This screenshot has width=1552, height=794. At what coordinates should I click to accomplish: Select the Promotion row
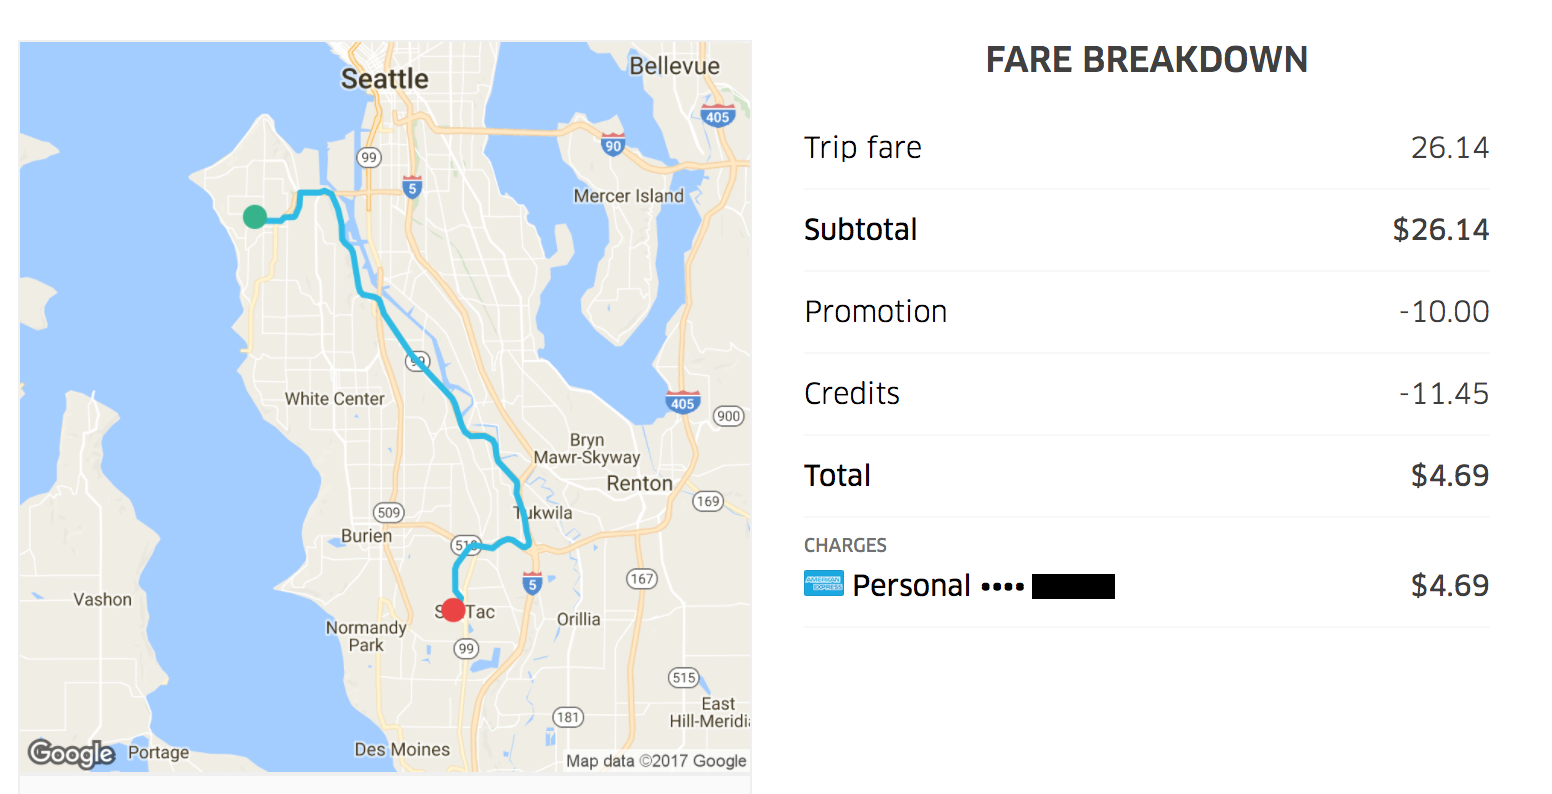point(1147,311)
